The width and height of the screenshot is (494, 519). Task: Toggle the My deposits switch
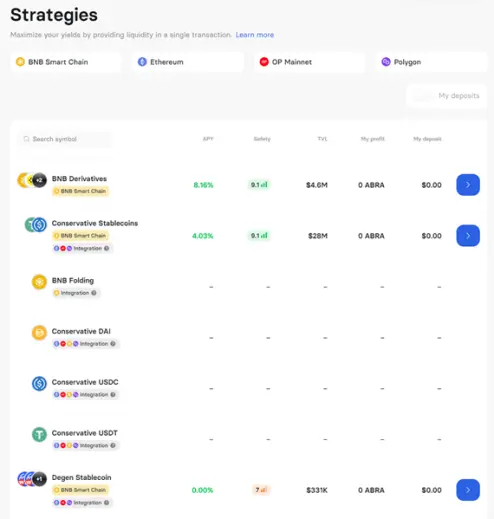pyautogui.click(x=423, y=96)
